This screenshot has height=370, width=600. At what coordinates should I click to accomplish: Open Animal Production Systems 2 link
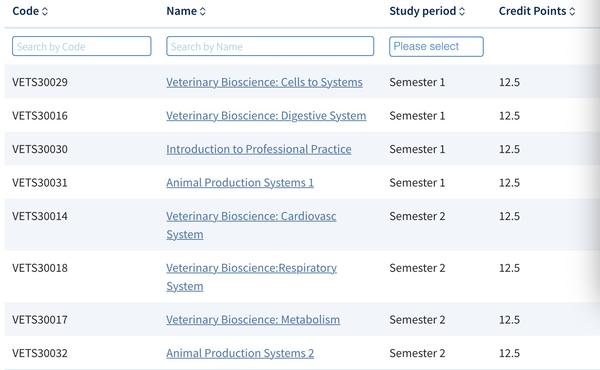(x=240, y=353)
